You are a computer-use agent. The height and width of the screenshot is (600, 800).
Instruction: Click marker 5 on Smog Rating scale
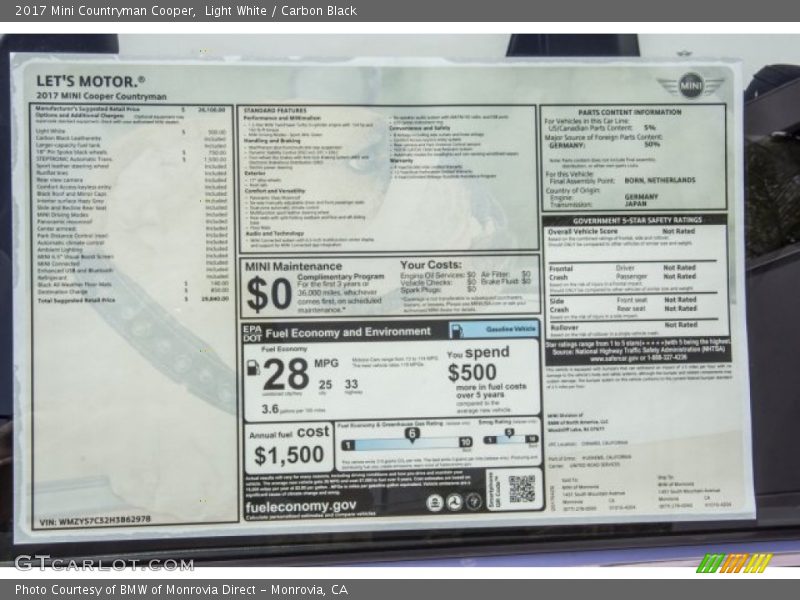[x=509, y=433]
